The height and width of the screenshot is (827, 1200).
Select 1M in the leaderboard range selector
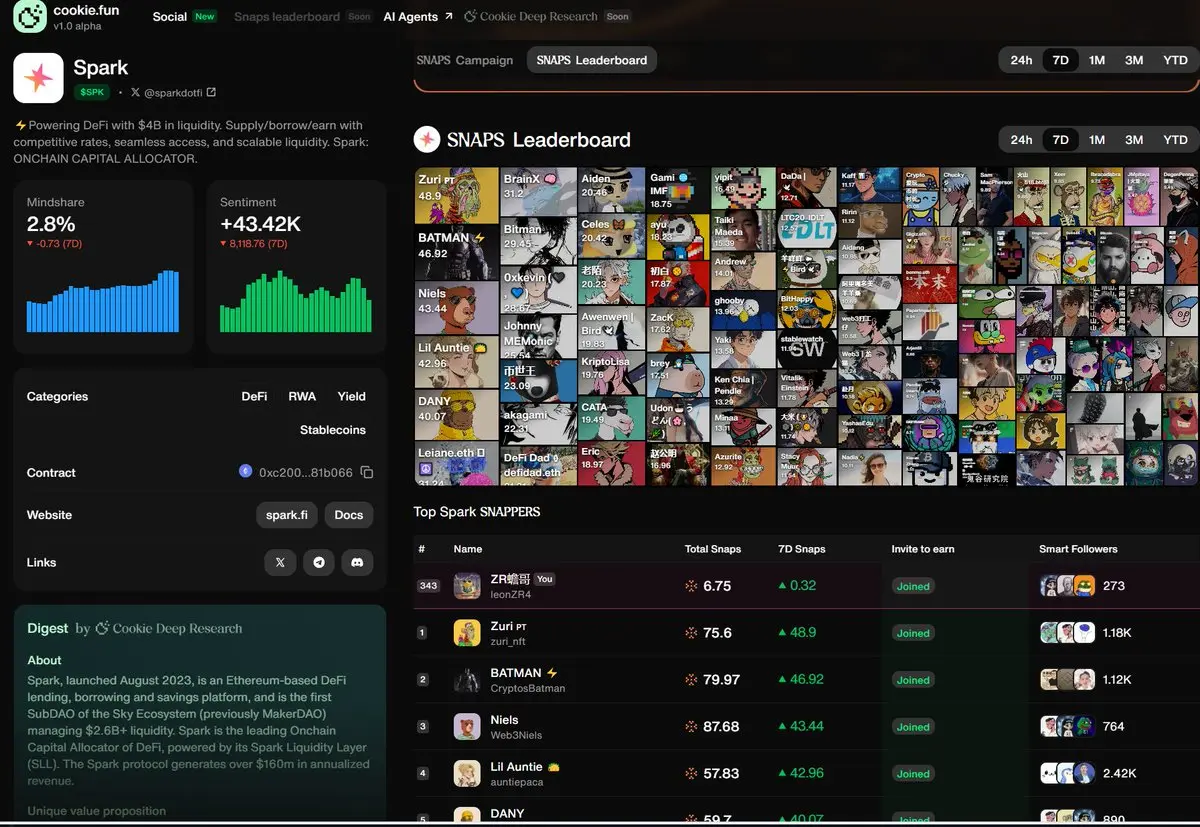1097,140
